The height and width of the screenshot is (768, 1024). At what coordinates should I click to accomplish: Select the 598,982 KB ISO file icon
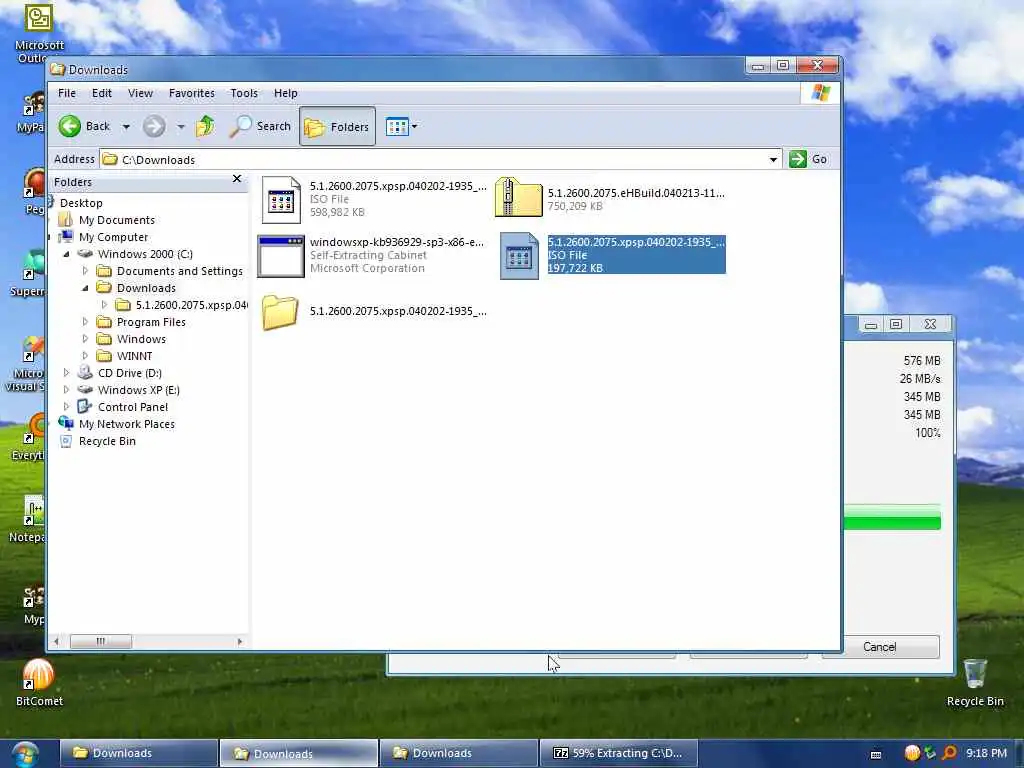click(281, 200)
